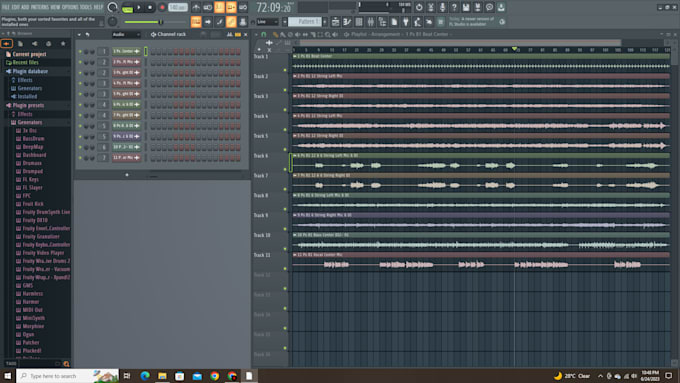The height and width of the screenshot is (383, 680).
Task: Click the red Record button
Action: [162, 7]
